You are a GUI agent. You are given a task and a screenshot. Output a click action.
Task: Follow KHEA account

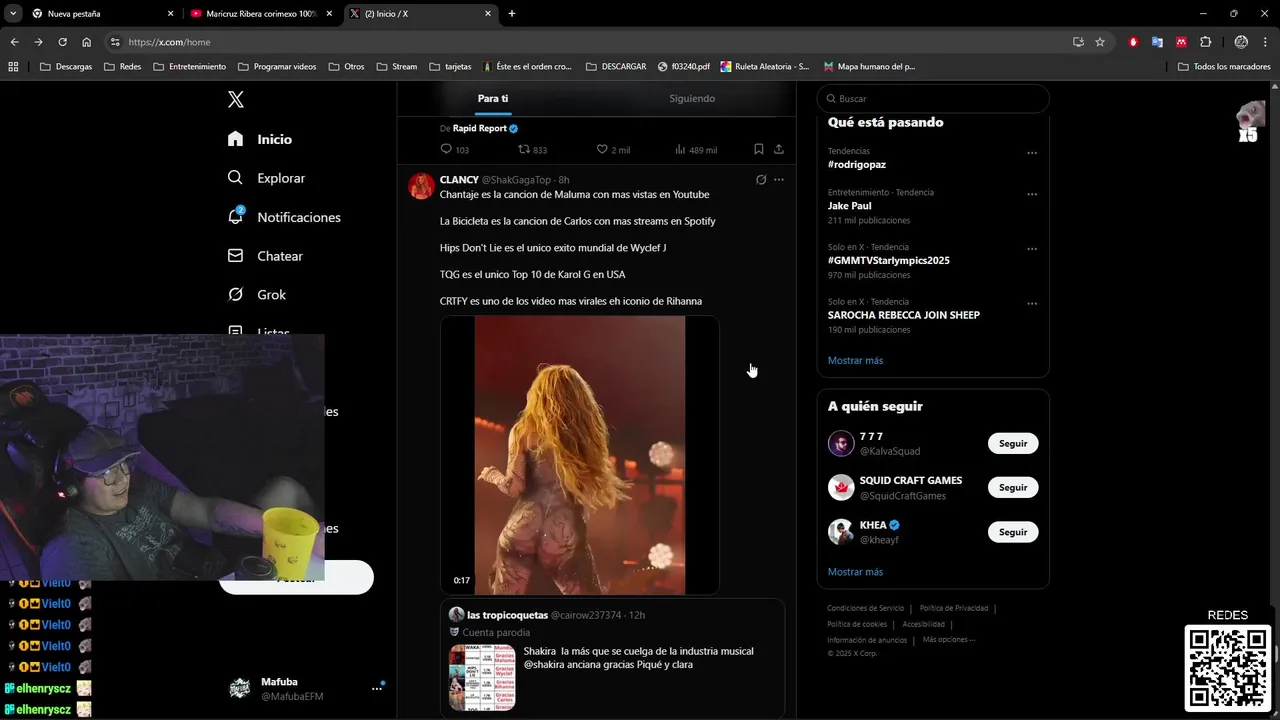tap(1013, 532)
